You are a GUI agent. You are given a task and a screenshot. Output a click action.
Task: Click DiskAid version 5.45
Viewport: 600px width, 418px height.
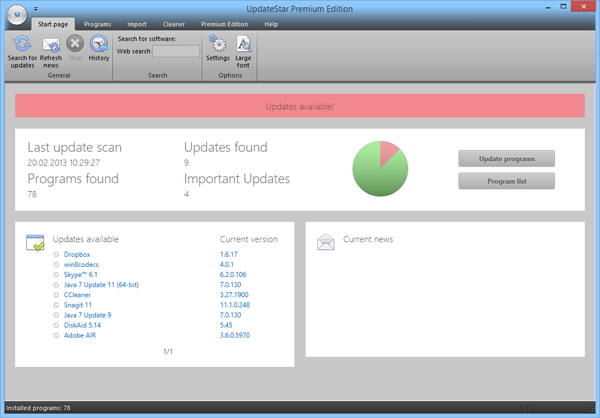click(x=226, y=325)
